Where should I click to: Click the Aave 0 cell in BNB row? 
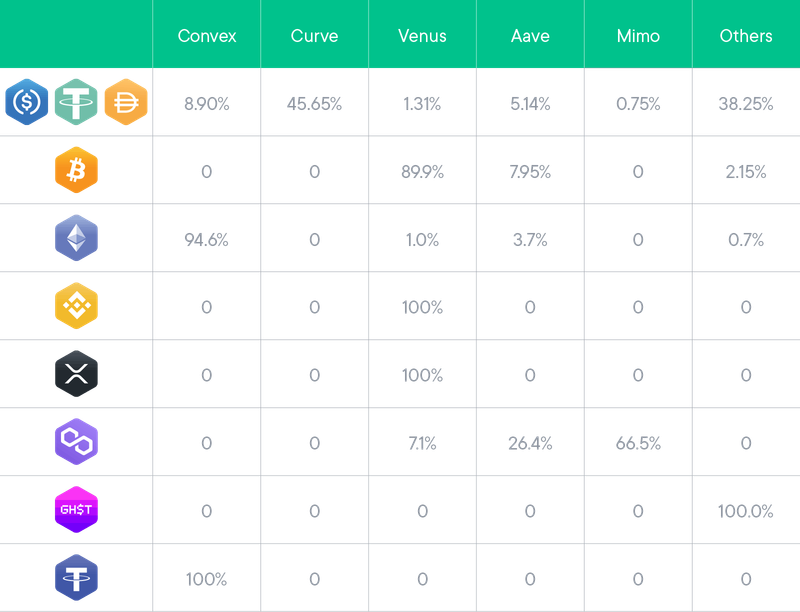click(x=530, y=307)
